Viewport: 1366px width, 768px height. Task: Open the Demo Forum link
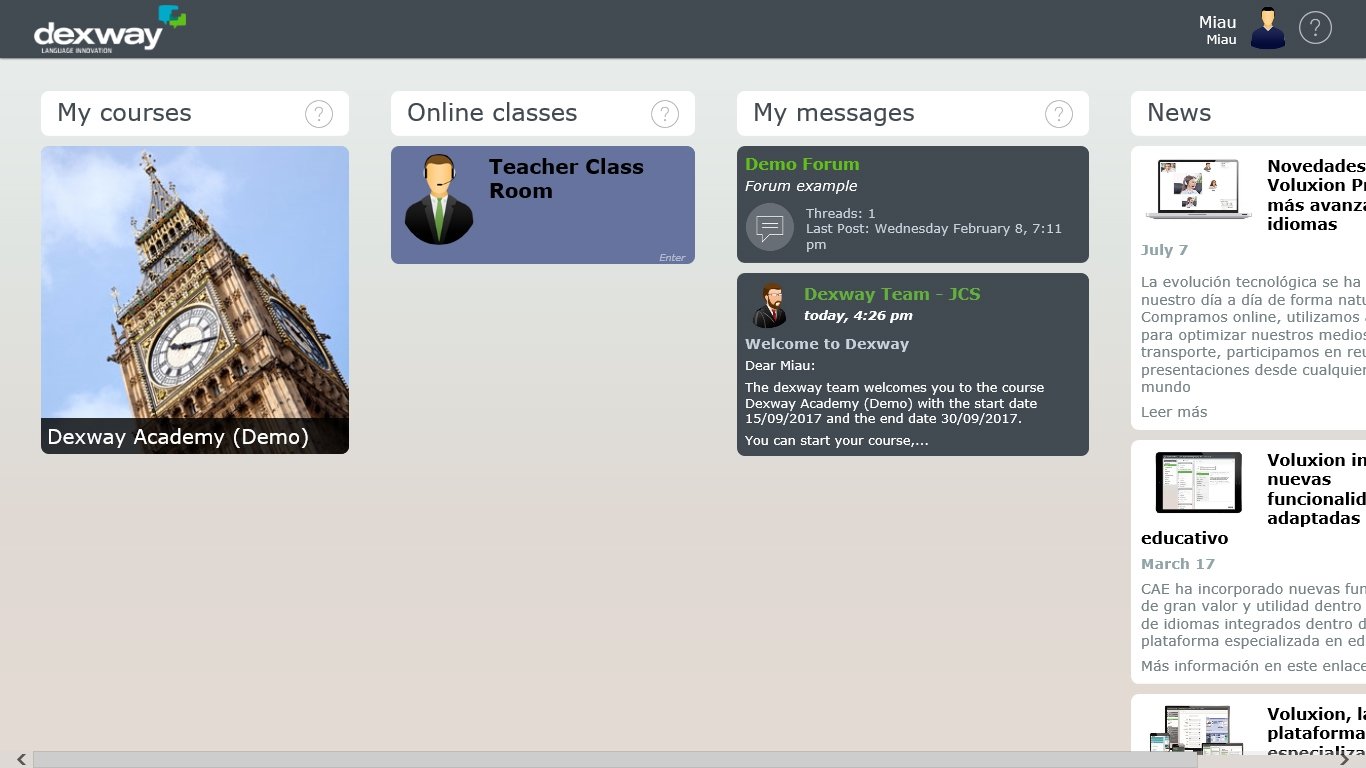[x=802, y=164]
